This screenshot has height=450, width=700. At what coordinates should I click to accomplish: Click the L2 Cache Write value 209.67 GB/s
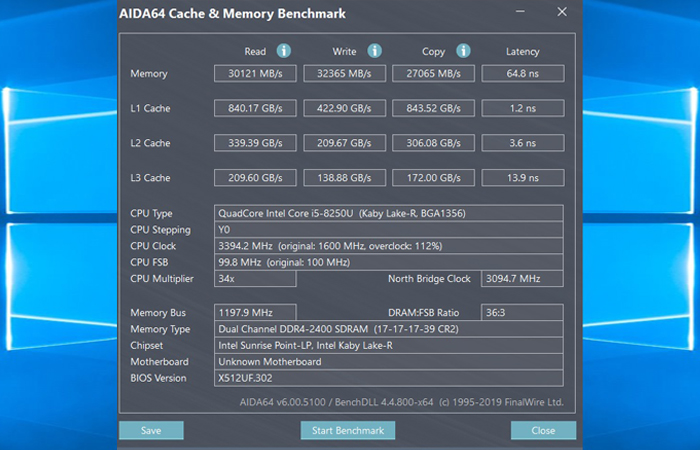(344, 143)
